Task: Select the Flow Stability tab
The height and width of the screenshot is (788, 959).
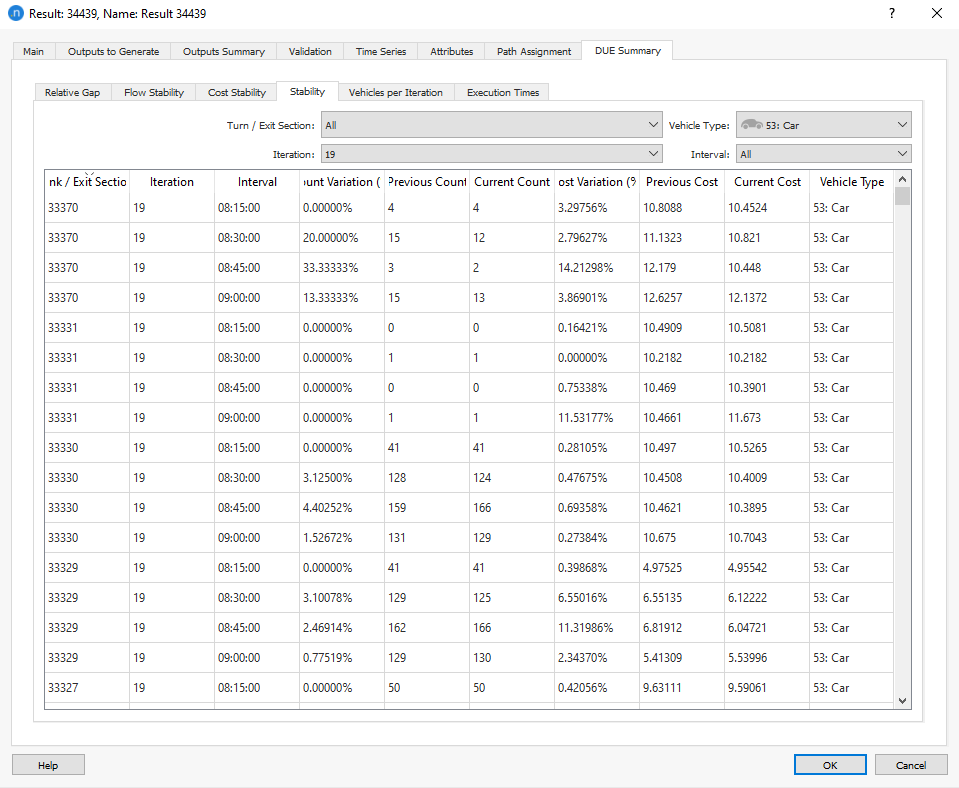Action: [152, 91]
